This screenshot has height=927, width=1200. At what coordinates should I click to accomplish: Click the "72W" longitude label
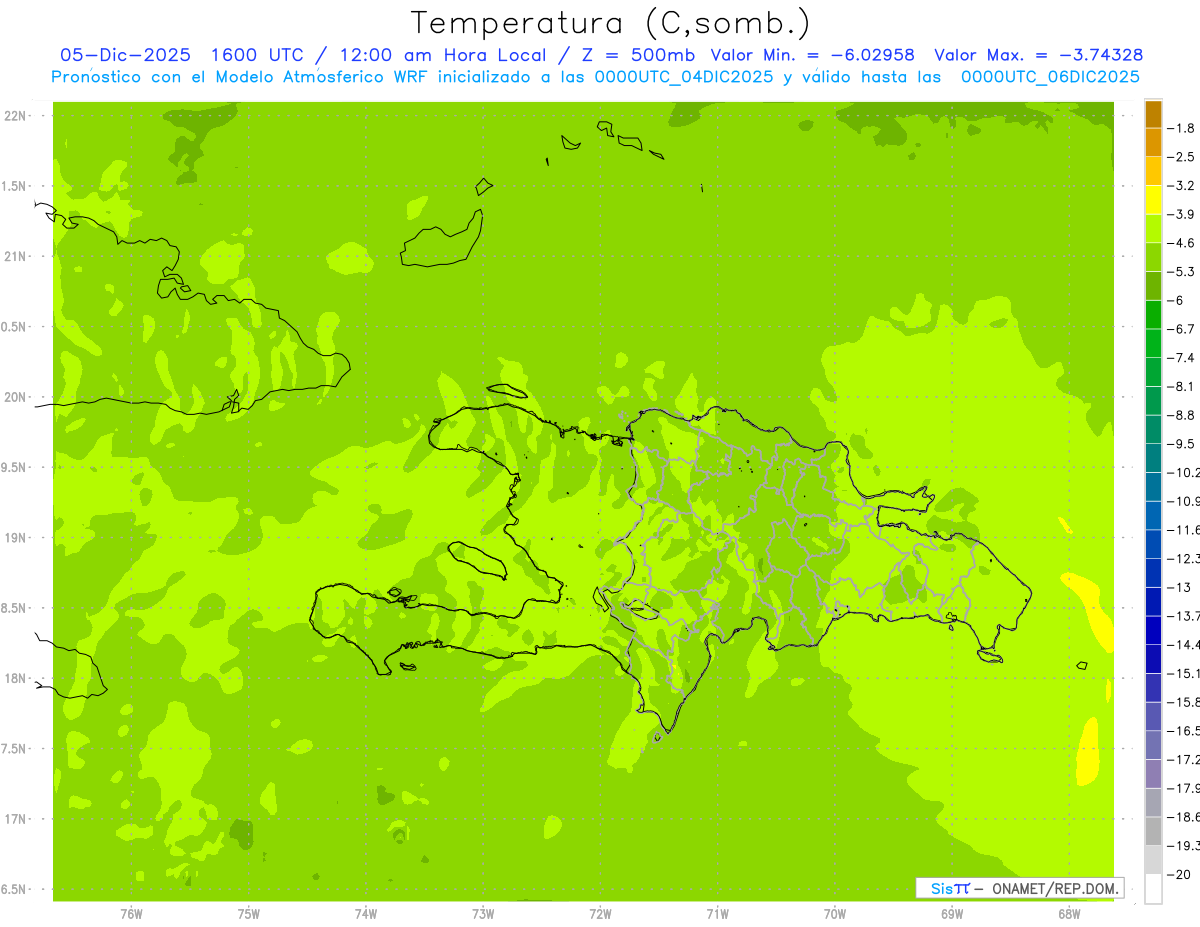pyautogui.click(x=601, y=914)
